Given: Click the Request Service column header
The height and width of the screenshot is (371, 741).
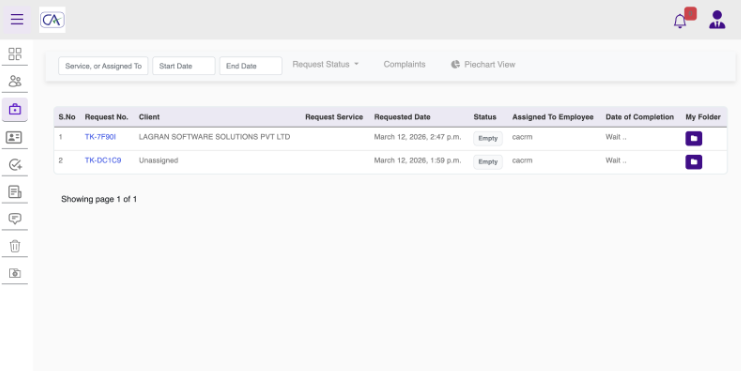Looking at the screenshot, I should click(334, 117).
